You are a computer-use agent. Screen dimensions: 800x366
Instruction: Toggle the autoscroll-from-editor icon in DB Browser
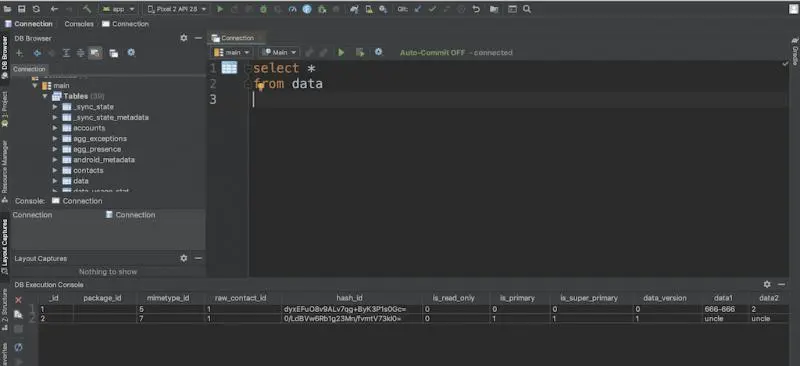[x=95, y=53]
